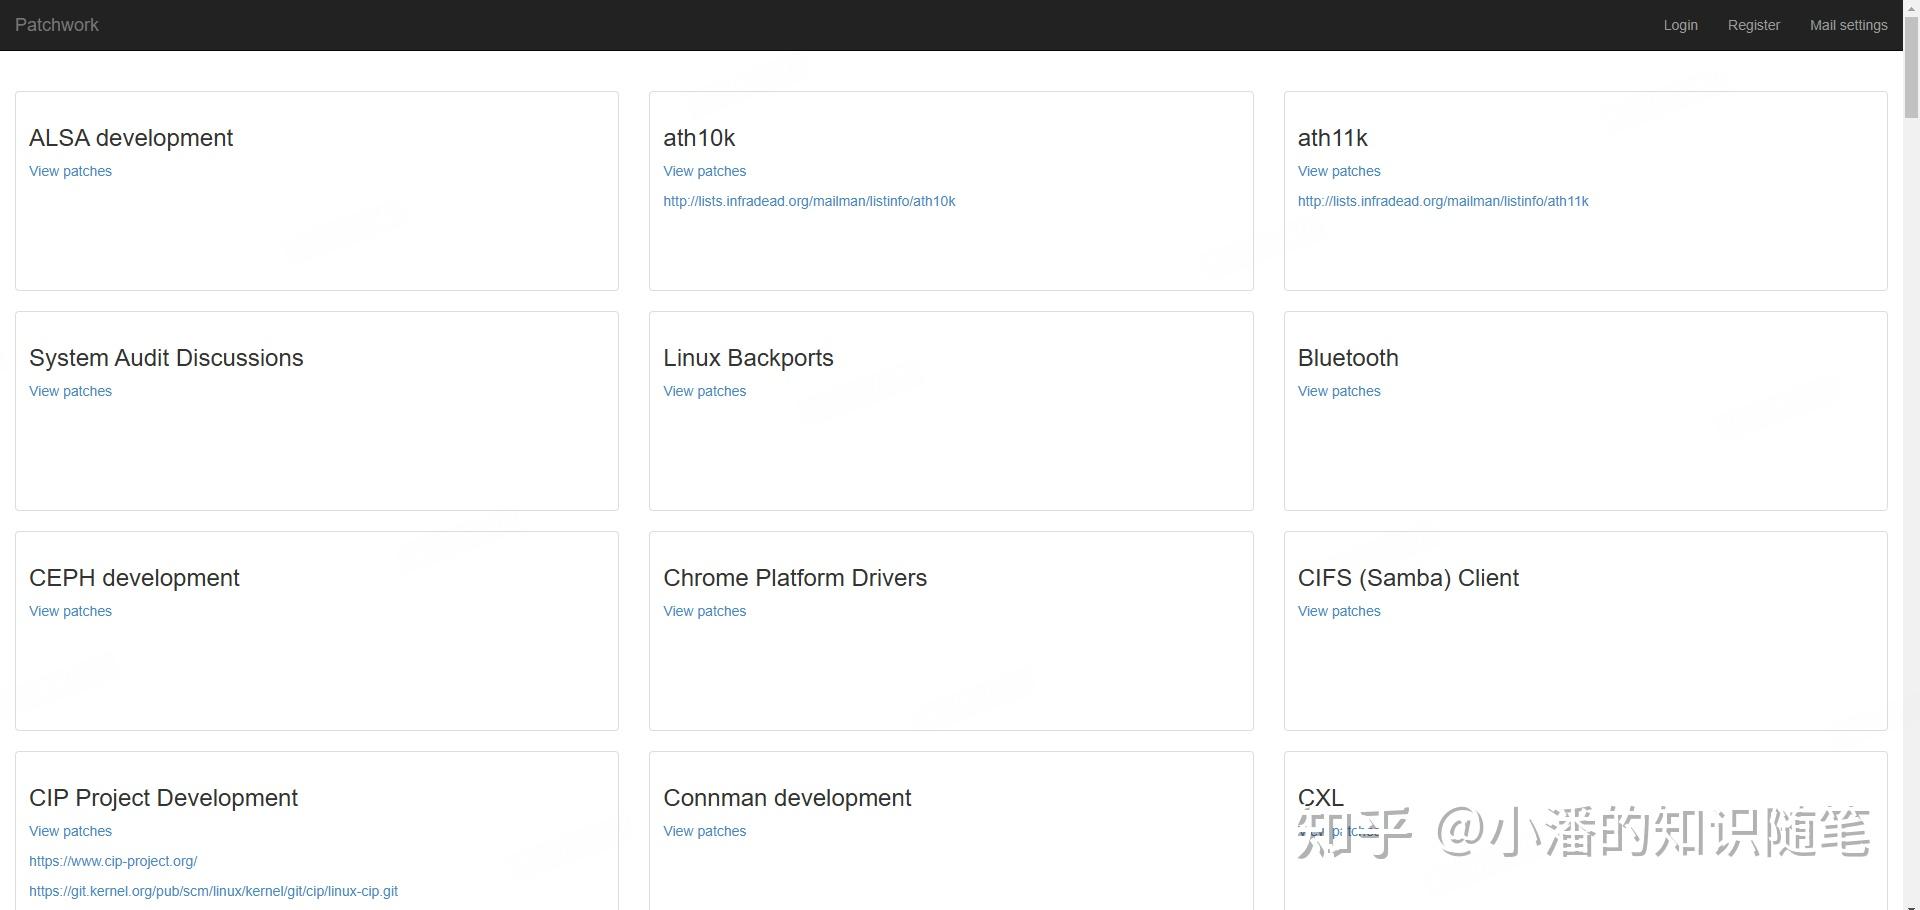Click the Chrome Platform Drivers heading

(795, 578)
